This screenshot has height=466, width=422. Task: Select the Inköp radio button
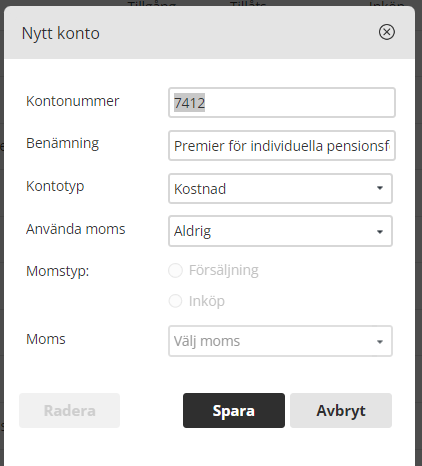pyautogui.click(x=175, y=301)
